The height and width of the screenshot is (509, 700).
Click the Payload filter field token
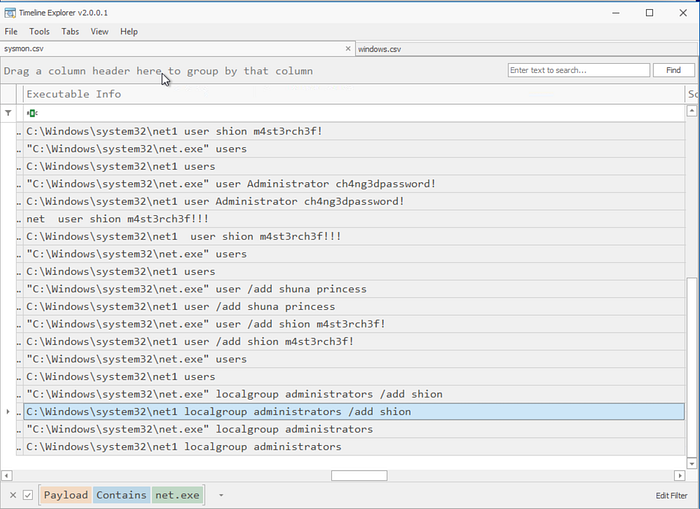tap(66, 495)
